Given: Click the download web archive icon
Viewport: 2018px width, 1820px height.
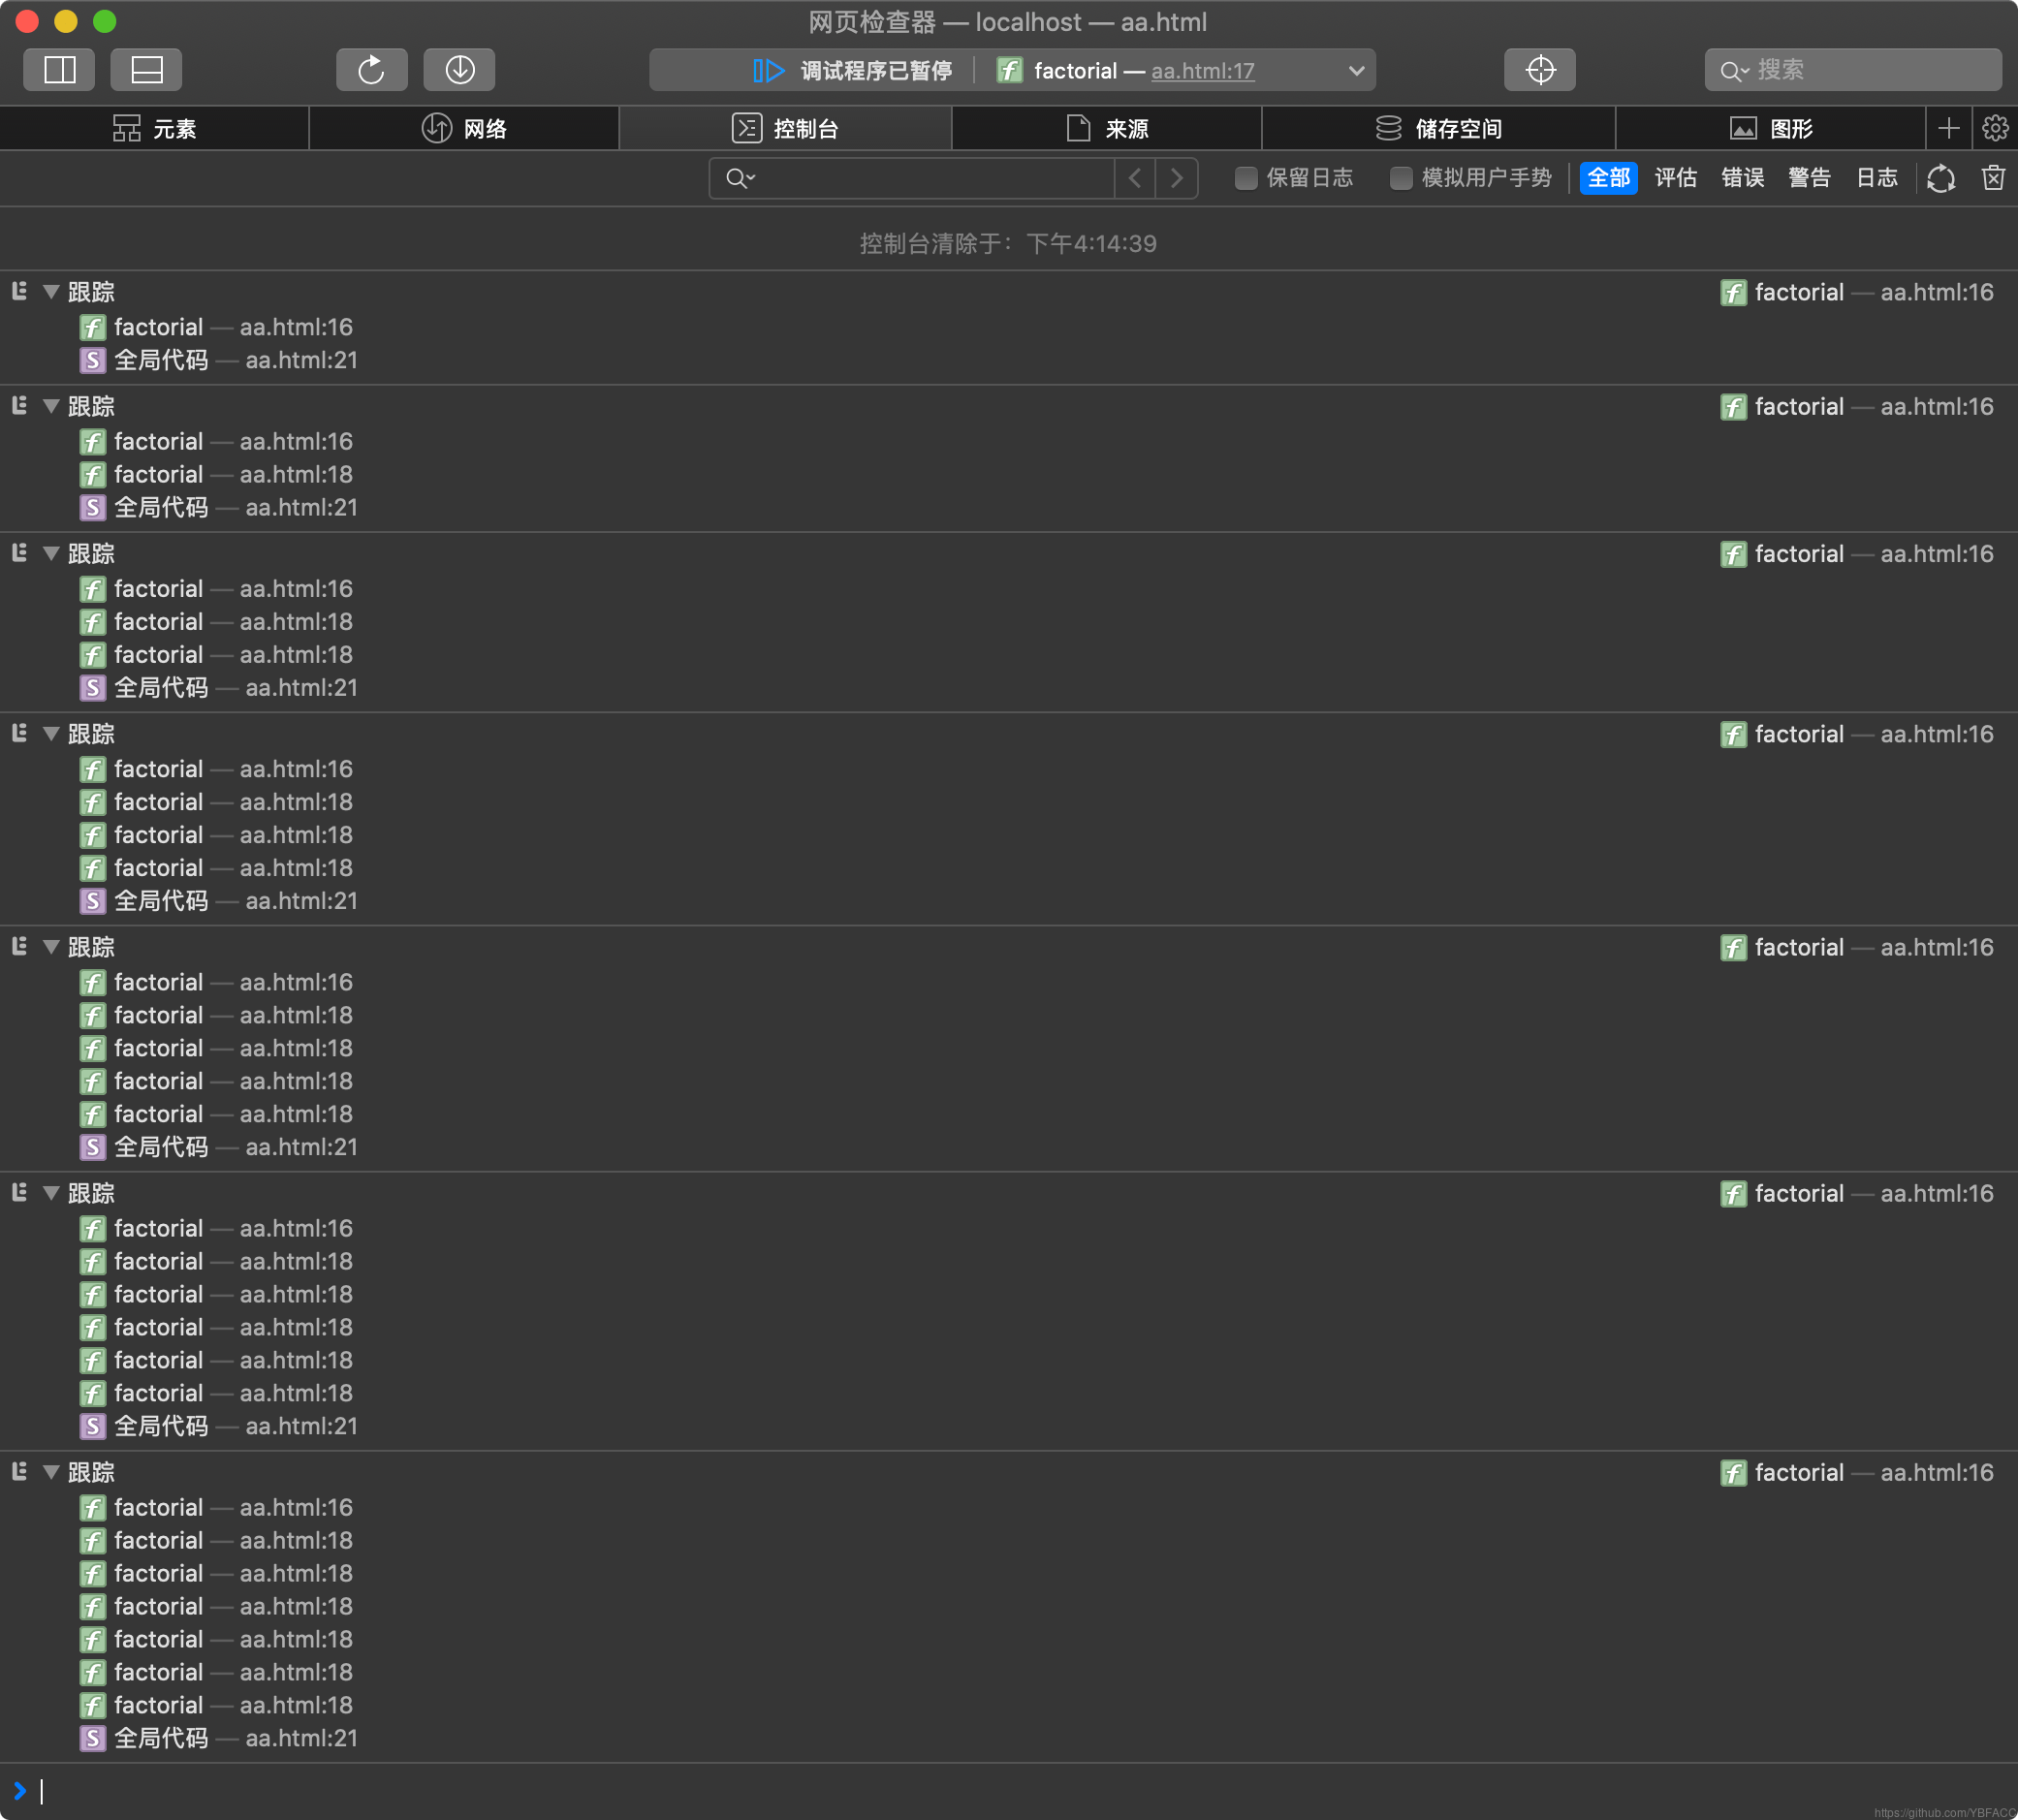Looking at the screenshot, I should [x=459, y=70].
